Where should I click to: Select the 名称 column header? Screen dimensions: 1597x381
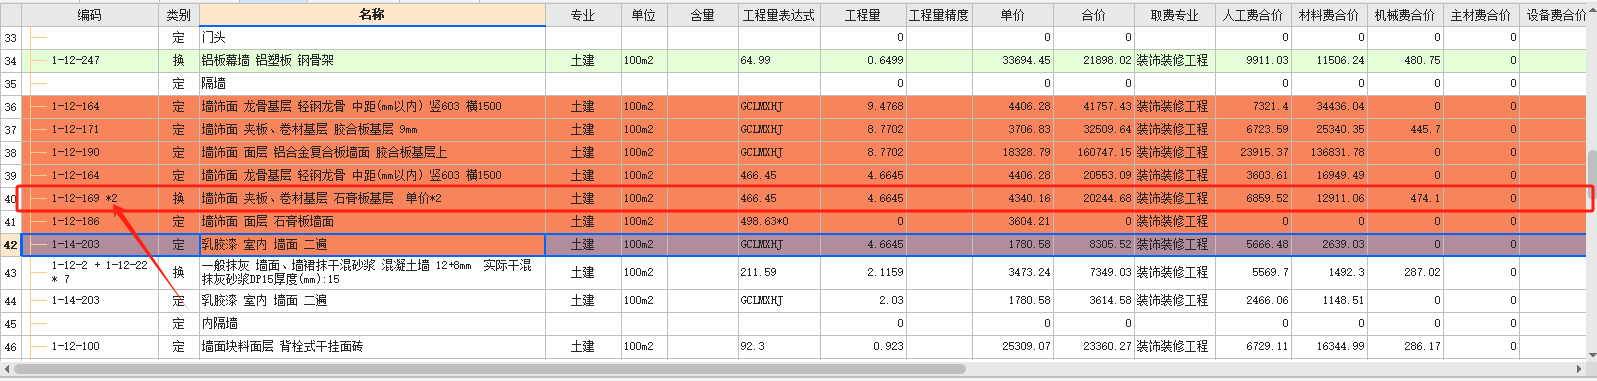[372, 15]
